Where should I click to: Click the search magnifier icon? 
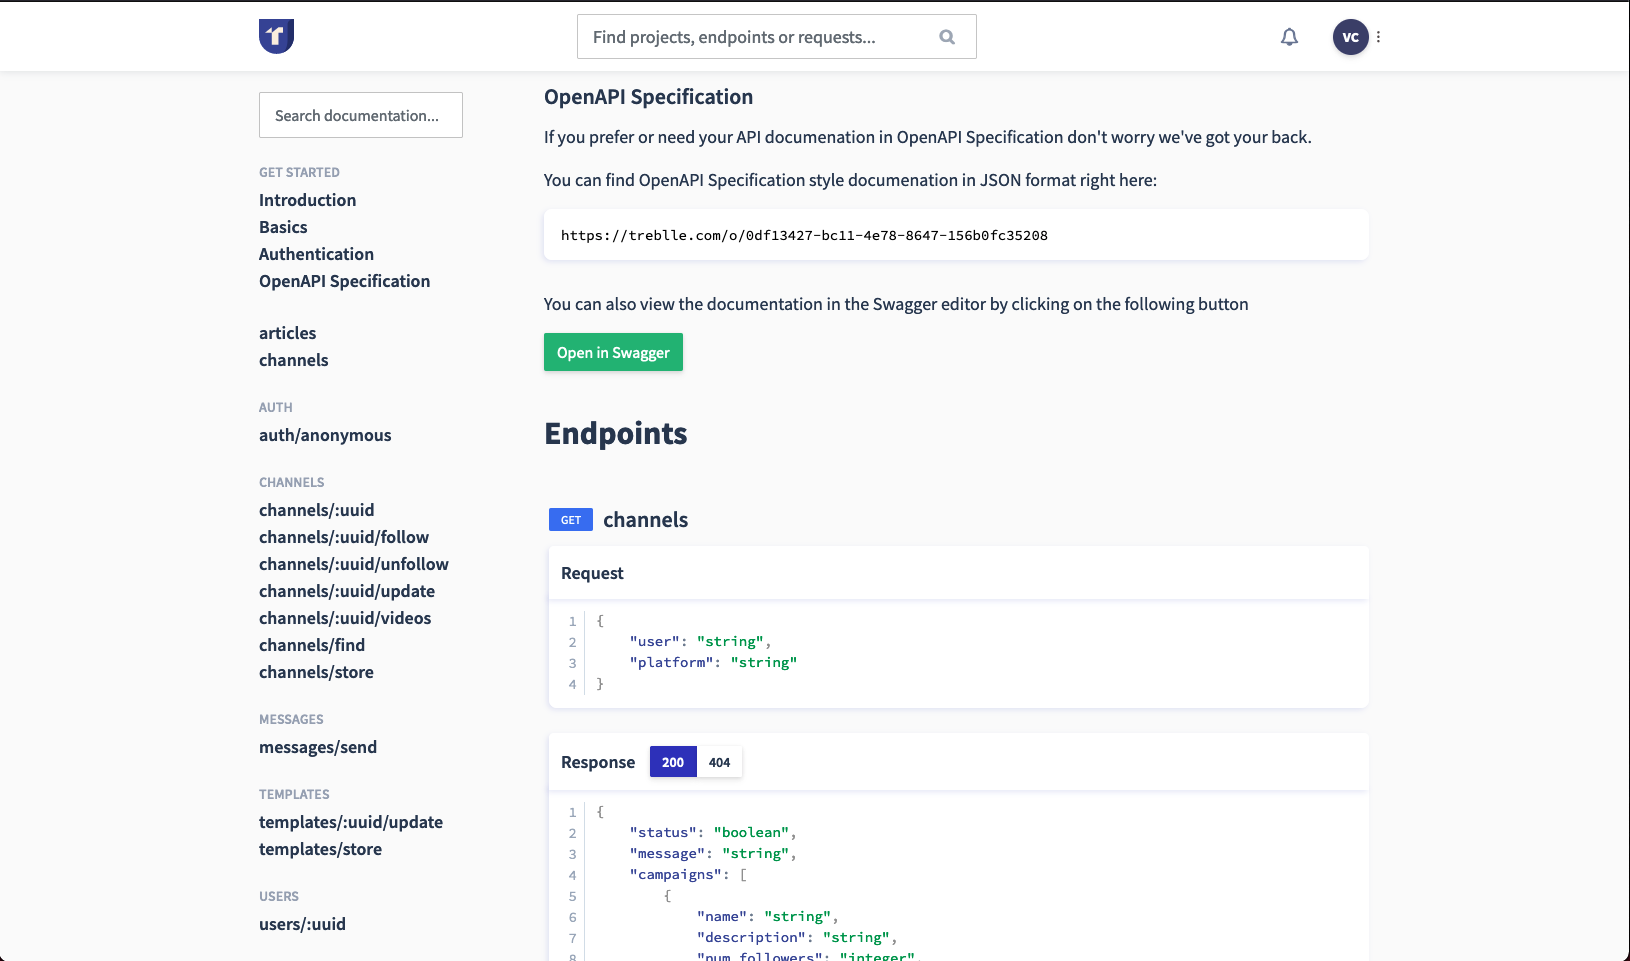[947, 37]
